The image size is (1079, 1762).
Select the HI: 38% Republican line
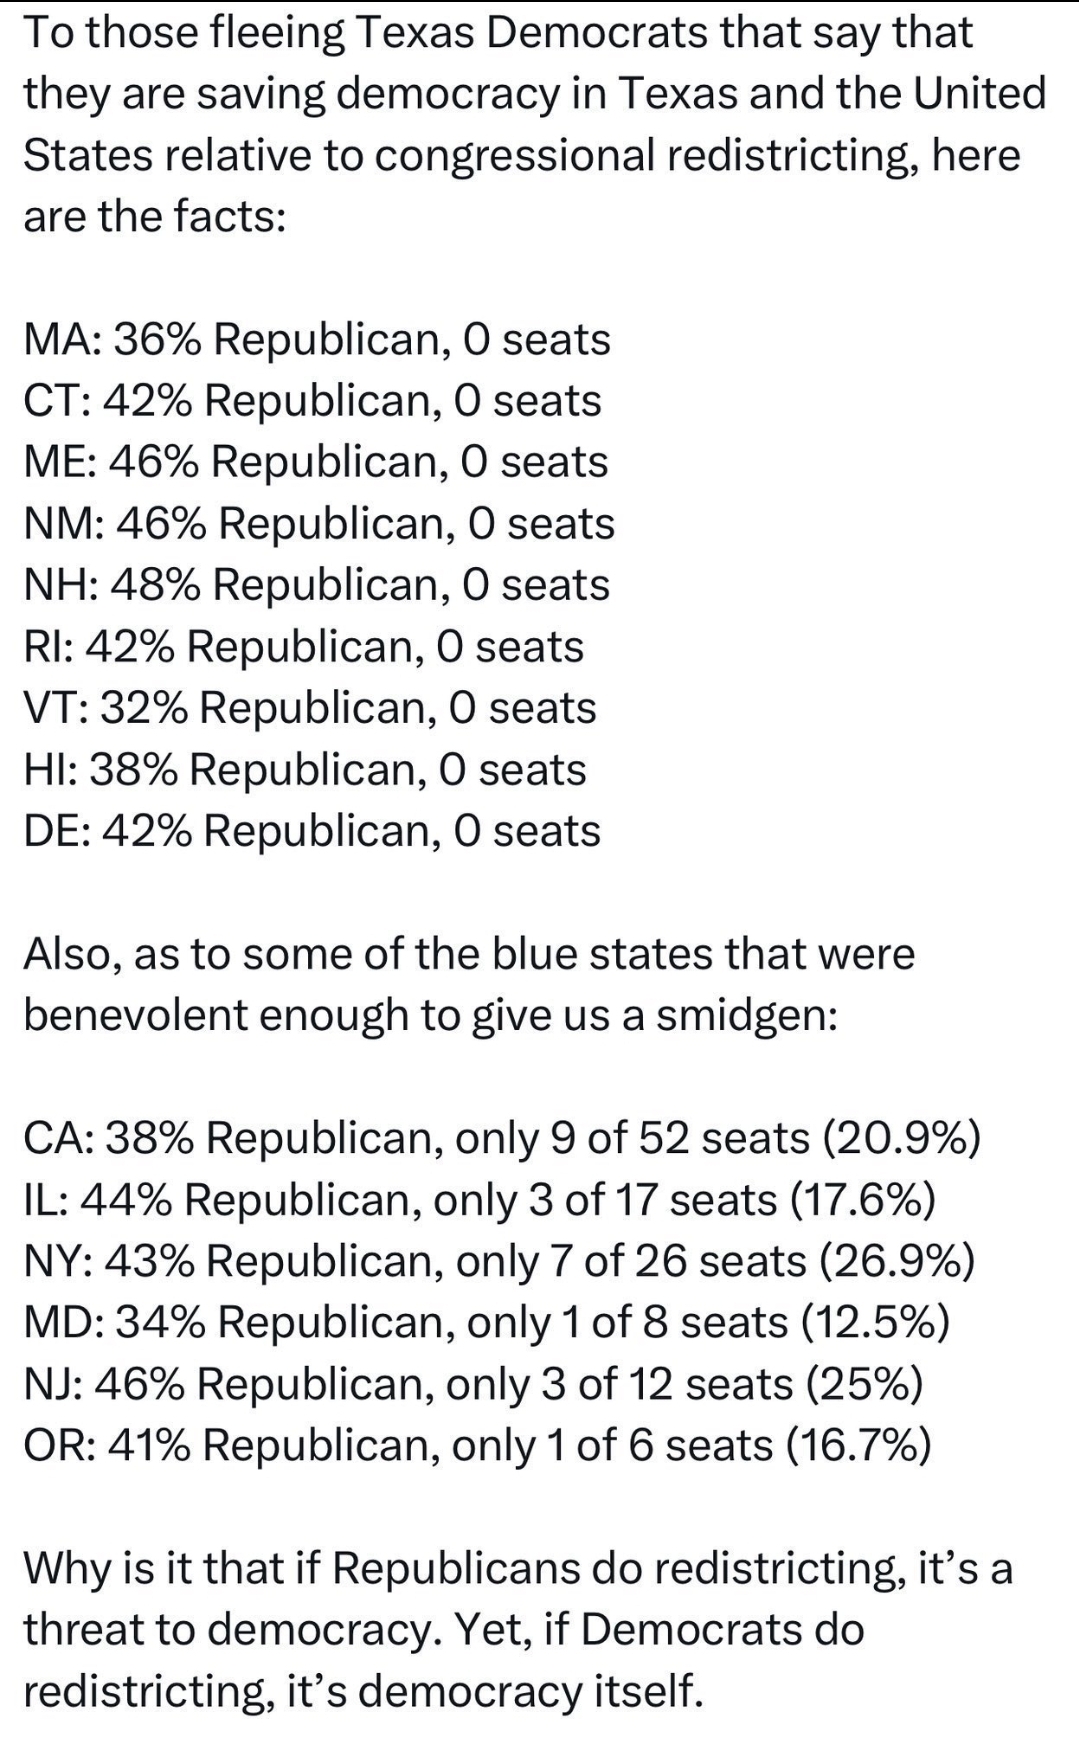pyautogui.click(x=305, y=770)
